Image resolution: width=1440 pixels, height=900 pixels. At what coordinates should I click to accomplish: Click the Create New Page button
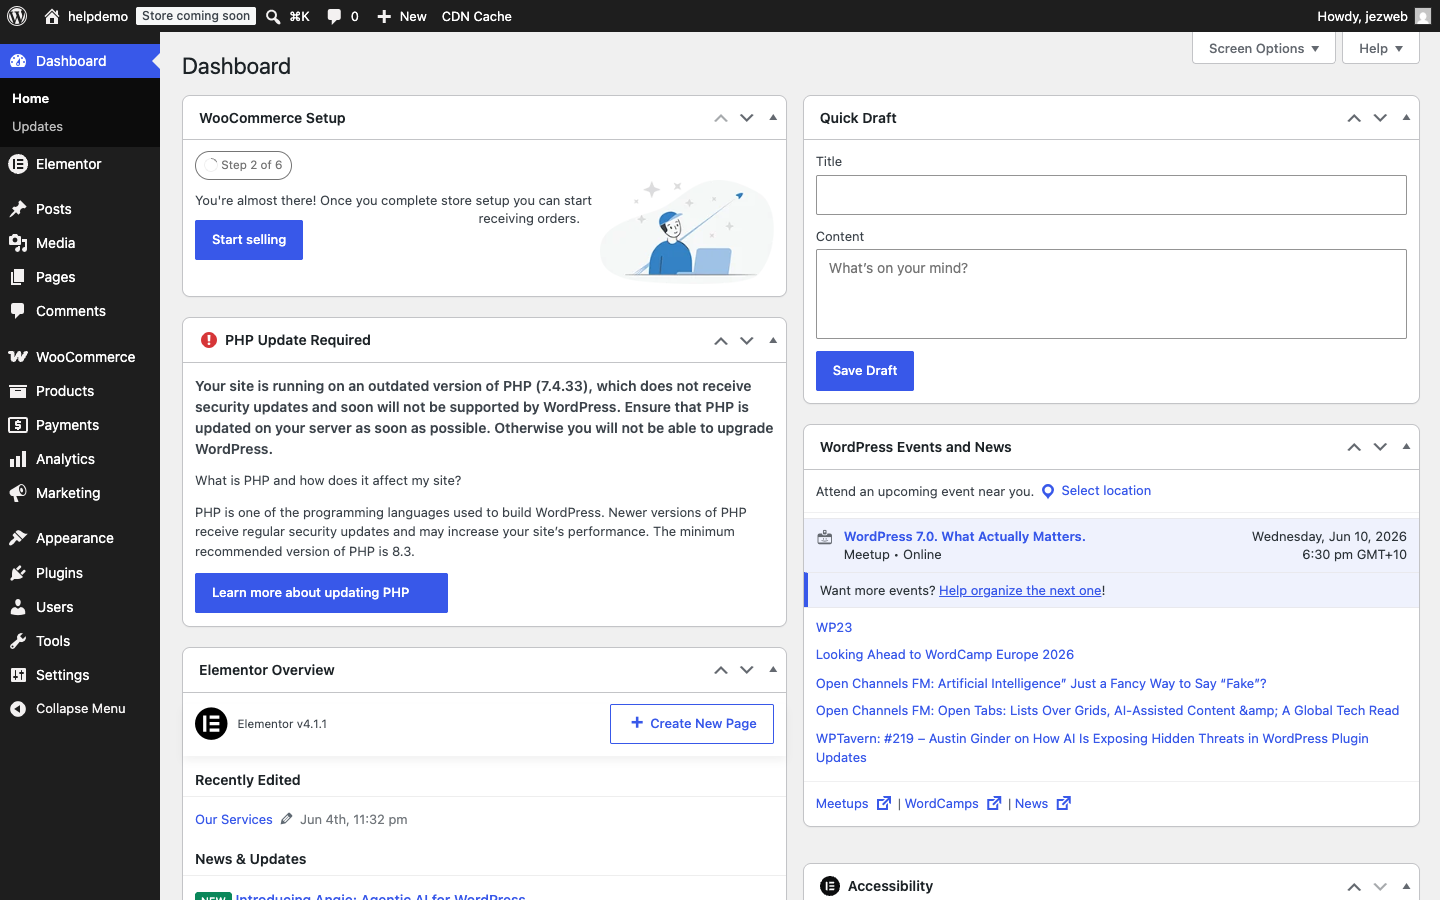pos(692,724)
